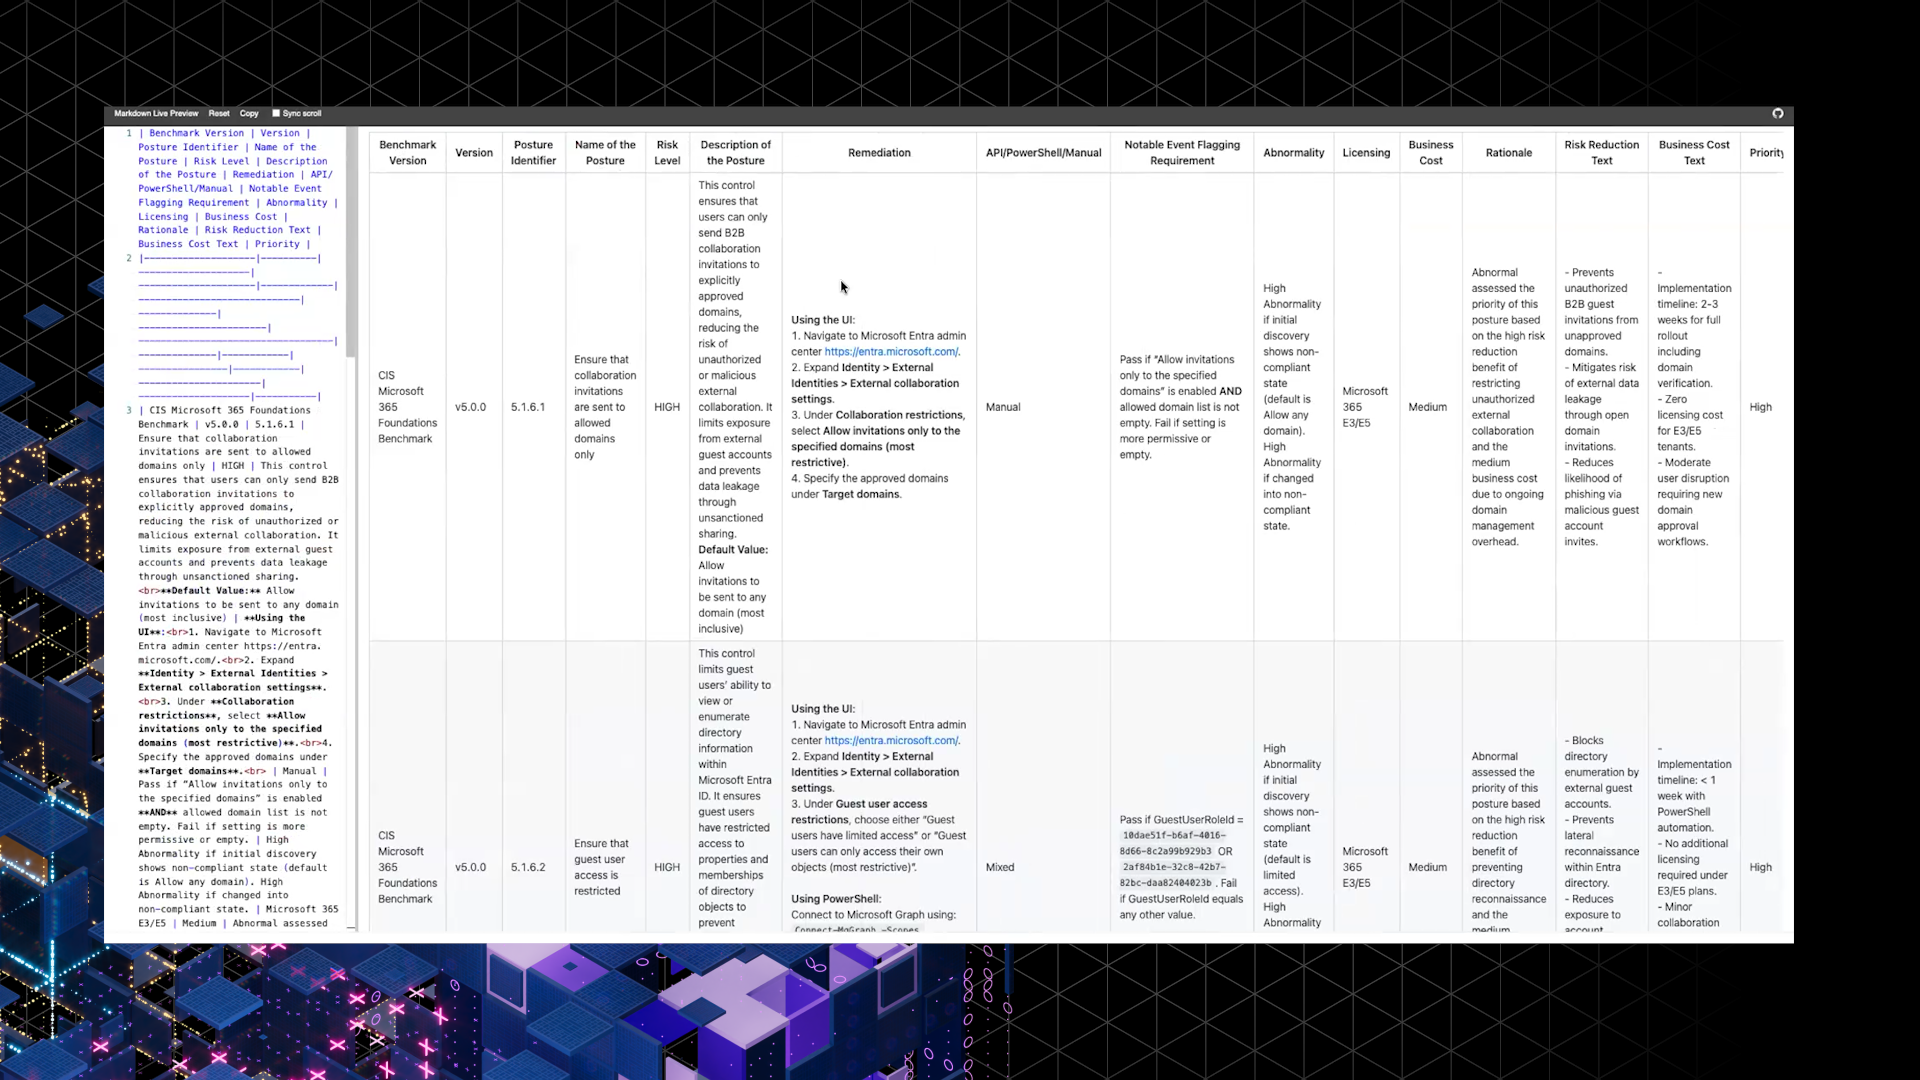Click the Risk Level column header

pyautogui.click(x=667, y=153)
